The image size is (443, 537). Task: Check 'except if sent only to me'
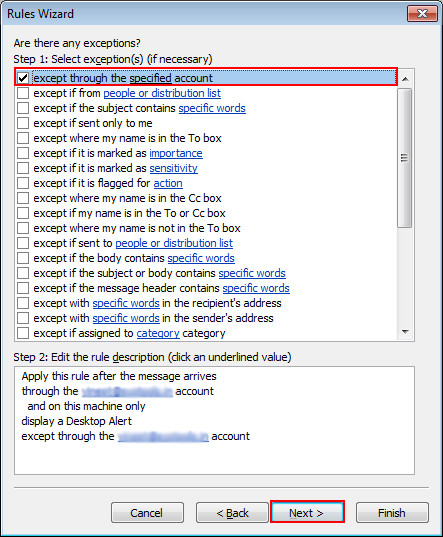(23, 123)
